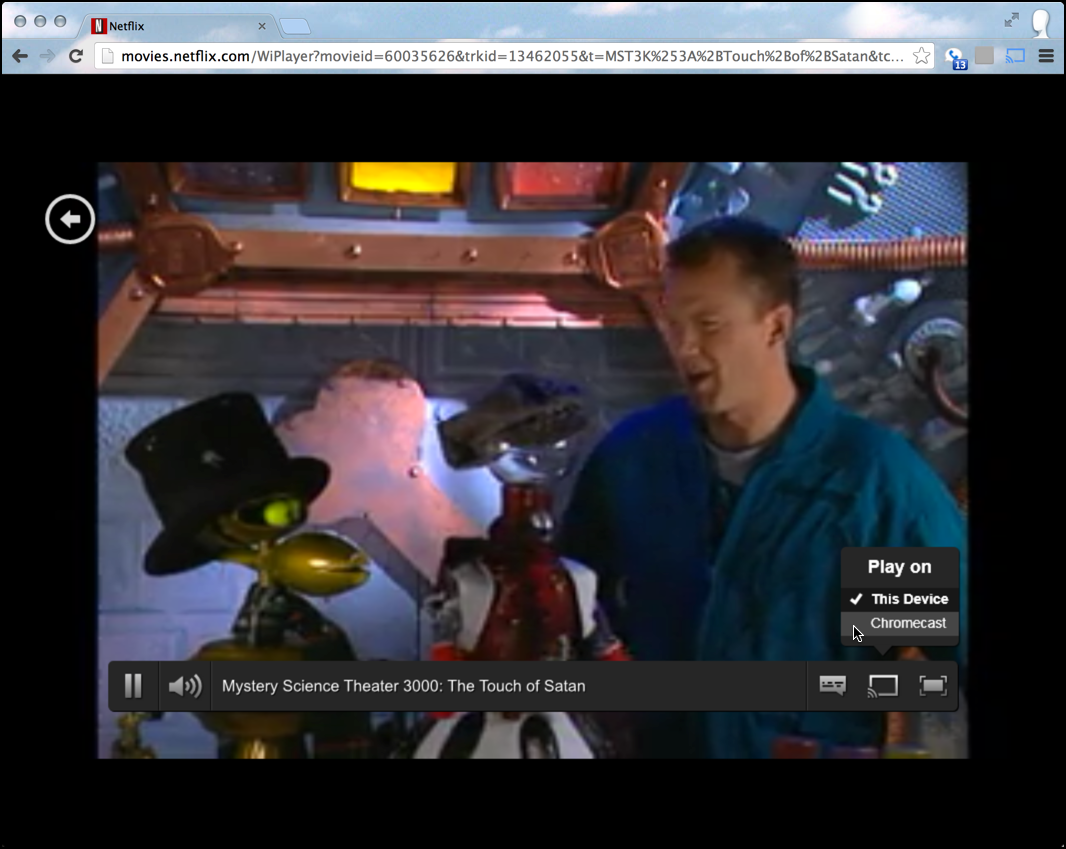Click the page info icon in address bar

[107, 56]
